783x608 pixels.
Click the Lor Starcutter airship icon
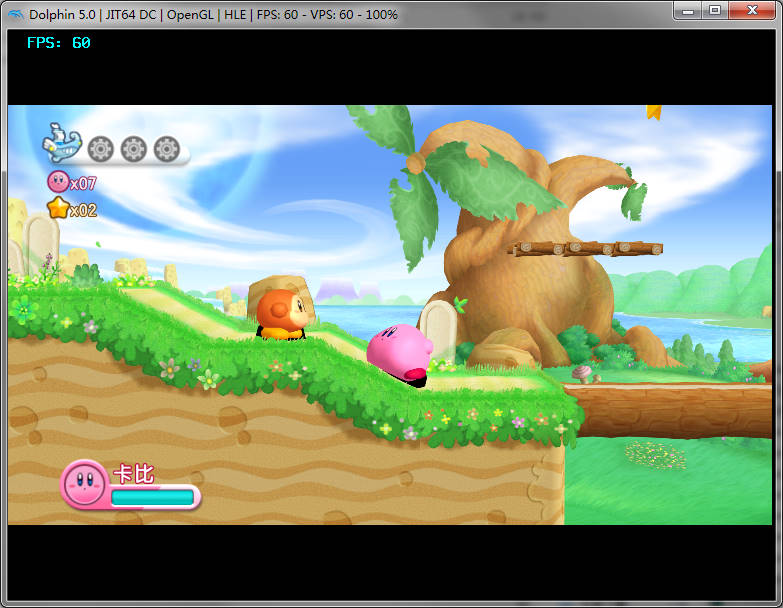(62, 143)
